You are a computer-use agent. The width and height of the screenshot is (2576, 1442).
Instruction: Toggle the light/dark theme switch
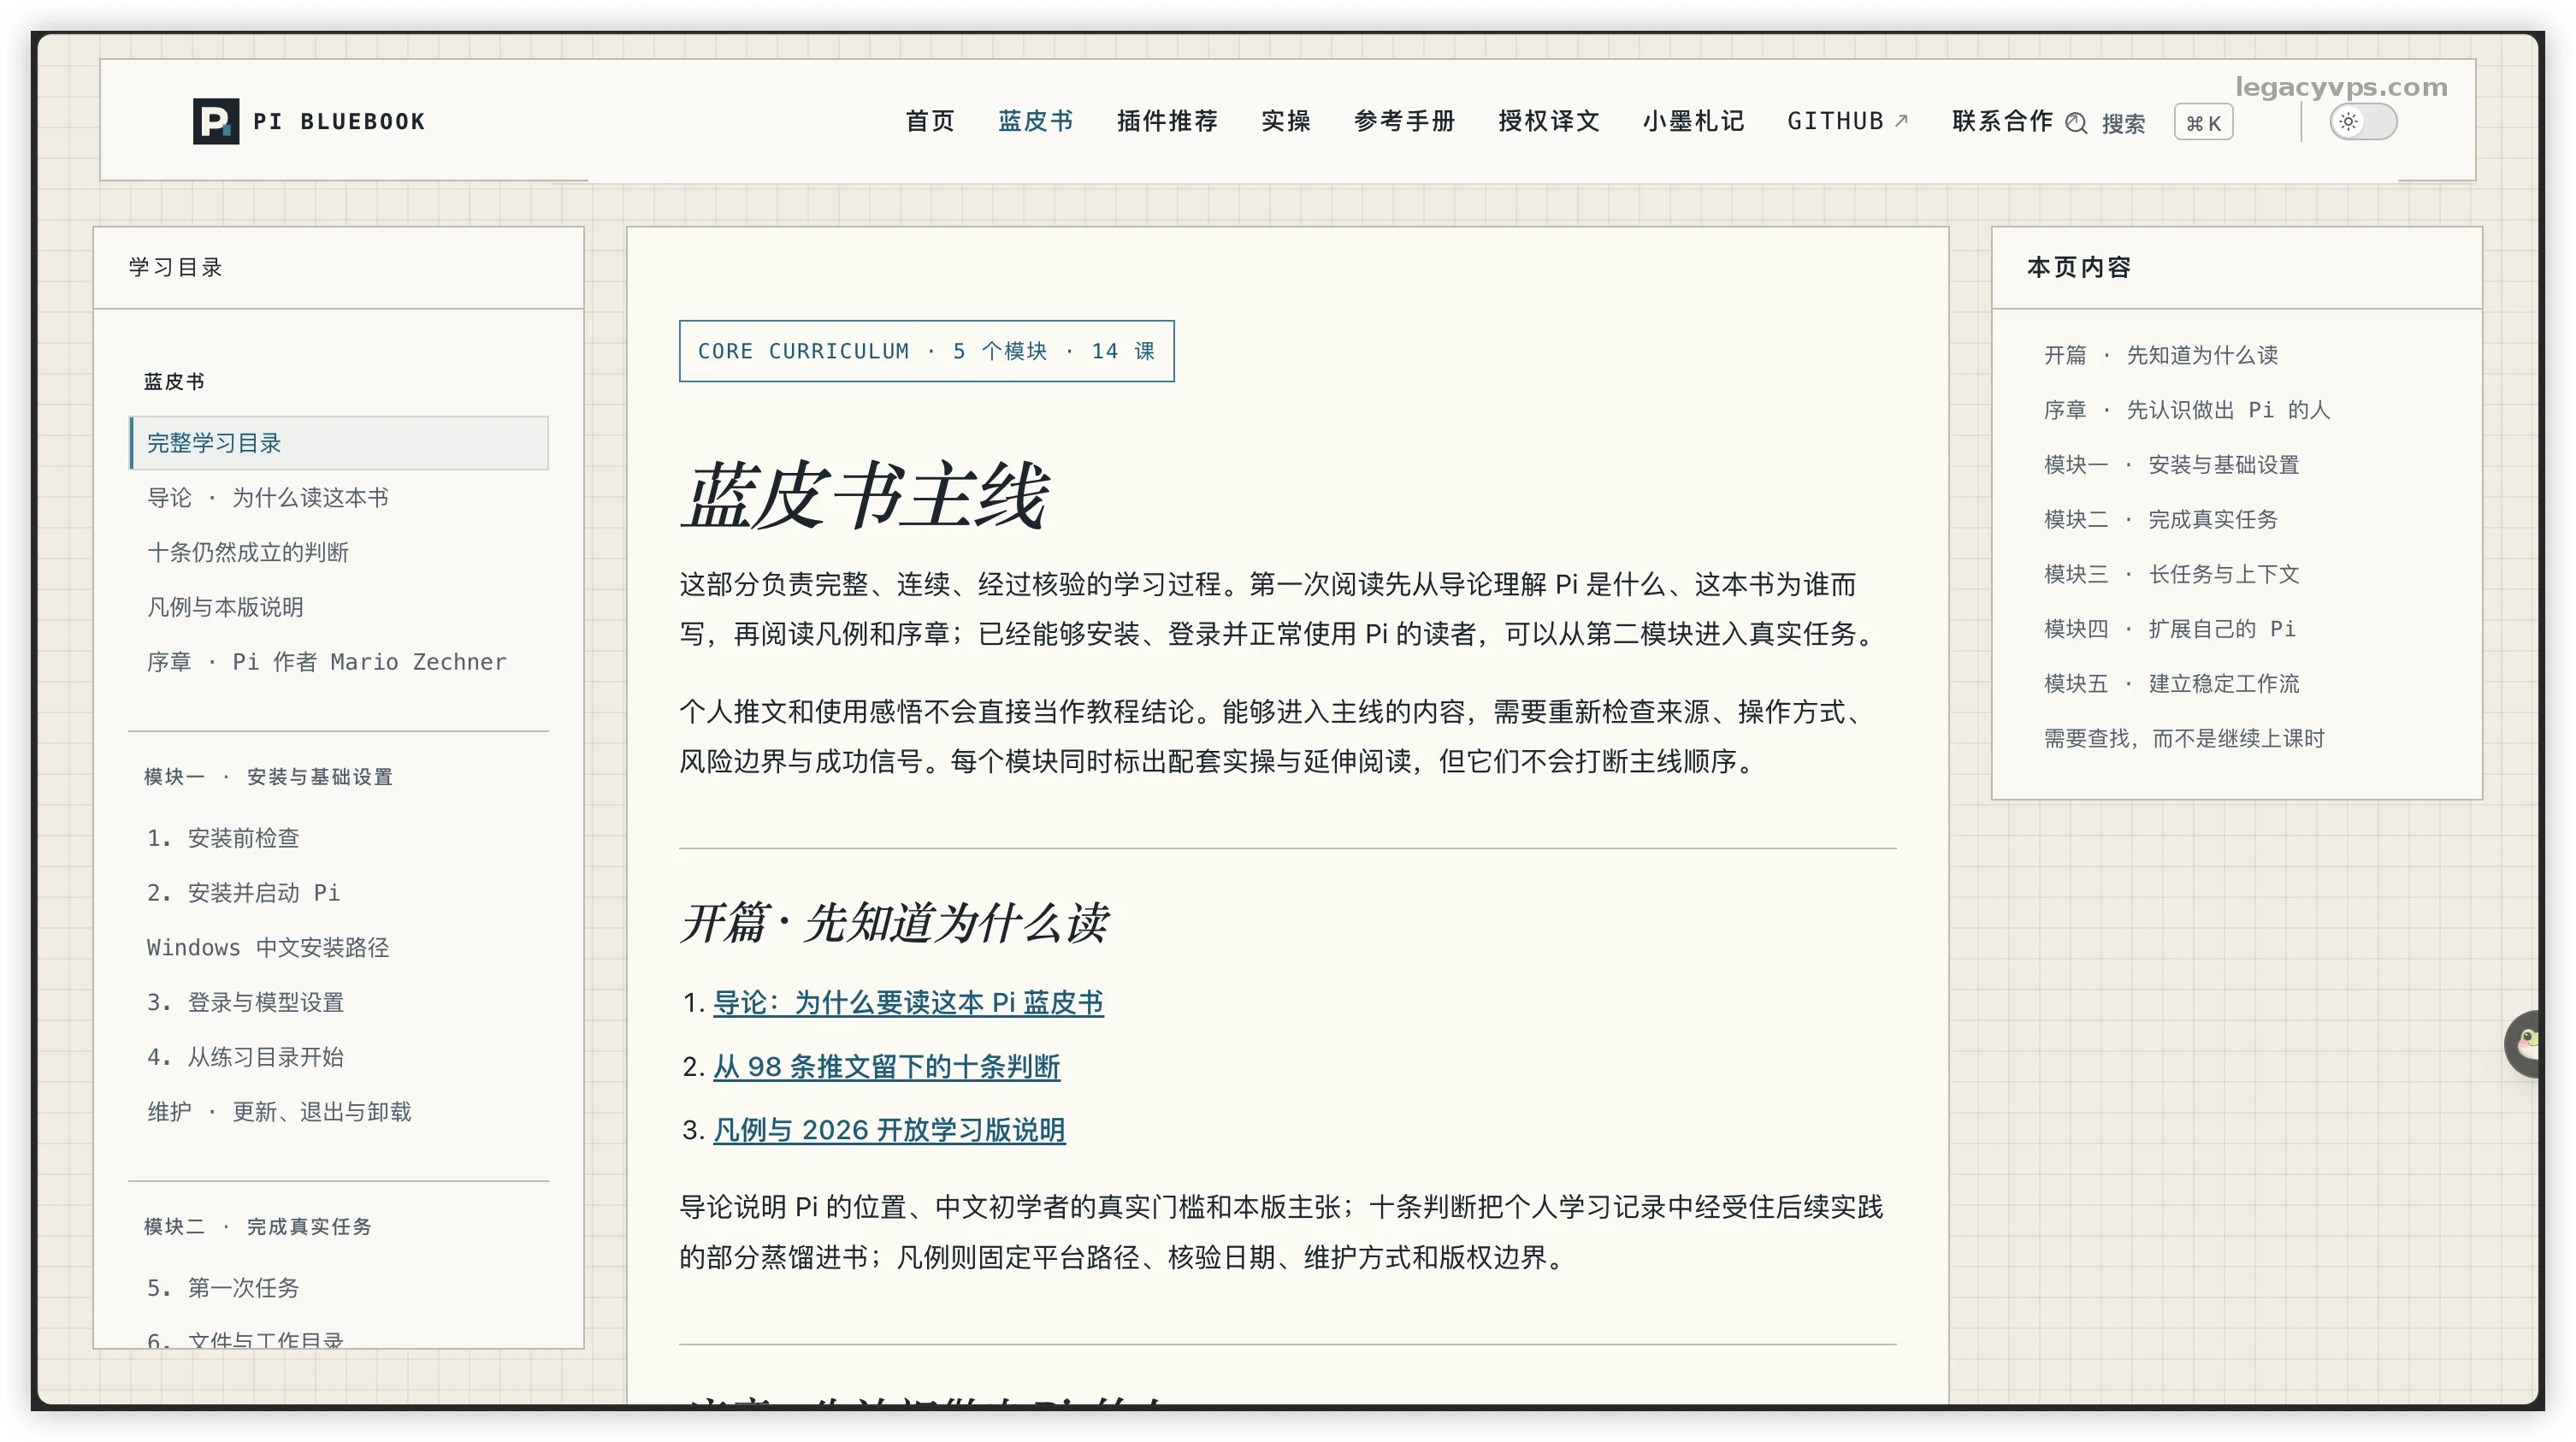[2363, 122]
